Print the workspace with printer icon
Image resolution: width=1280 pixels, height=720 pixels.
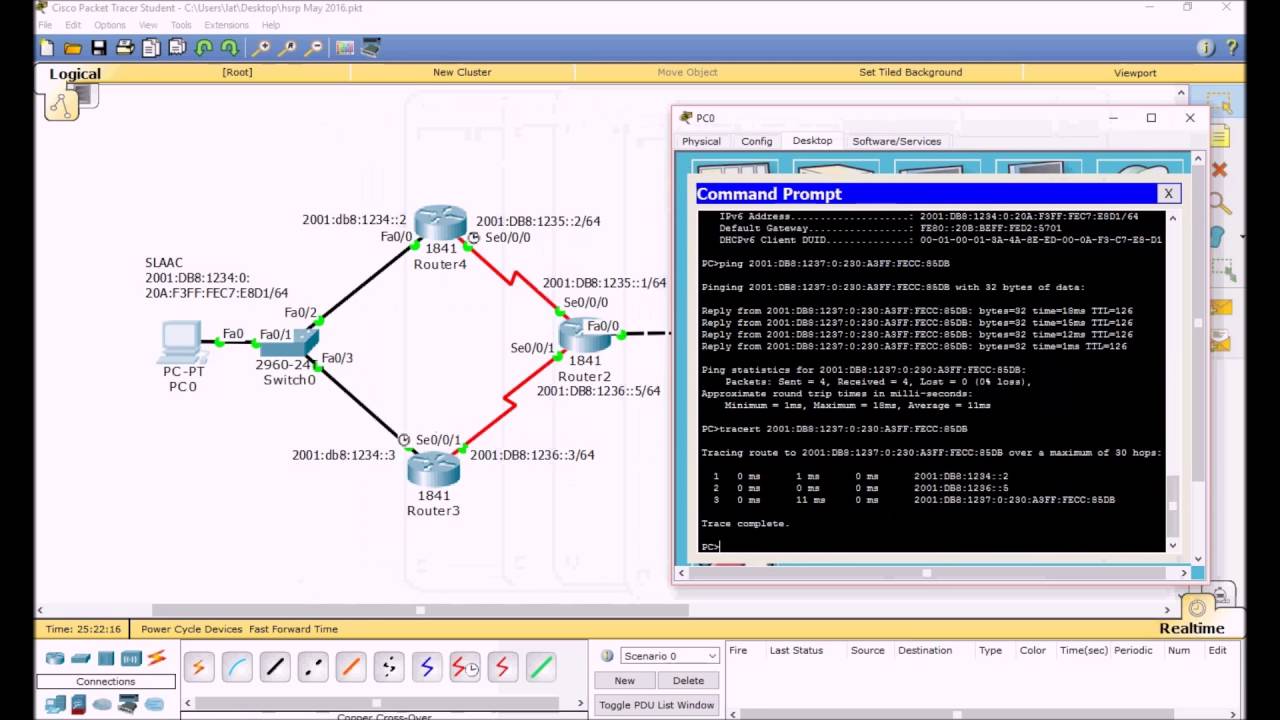pyautogui.click(x=124, y=47)
